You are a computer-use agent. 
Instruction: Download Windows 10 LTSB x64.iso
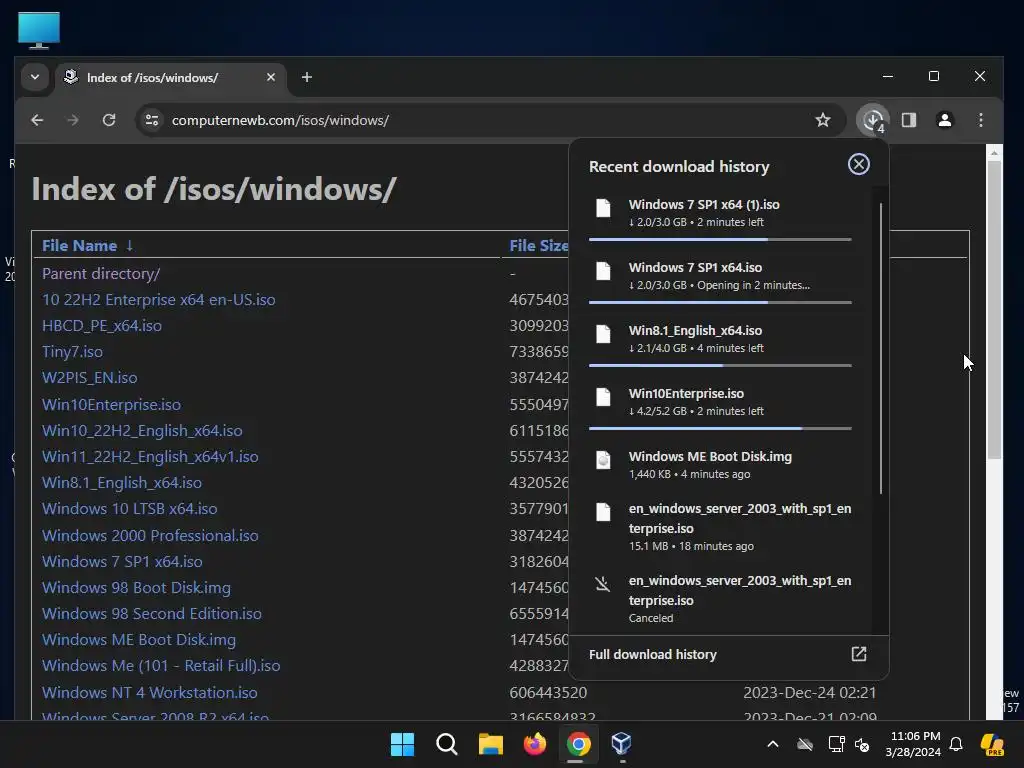pyautogui.click(x=129, y=509)
